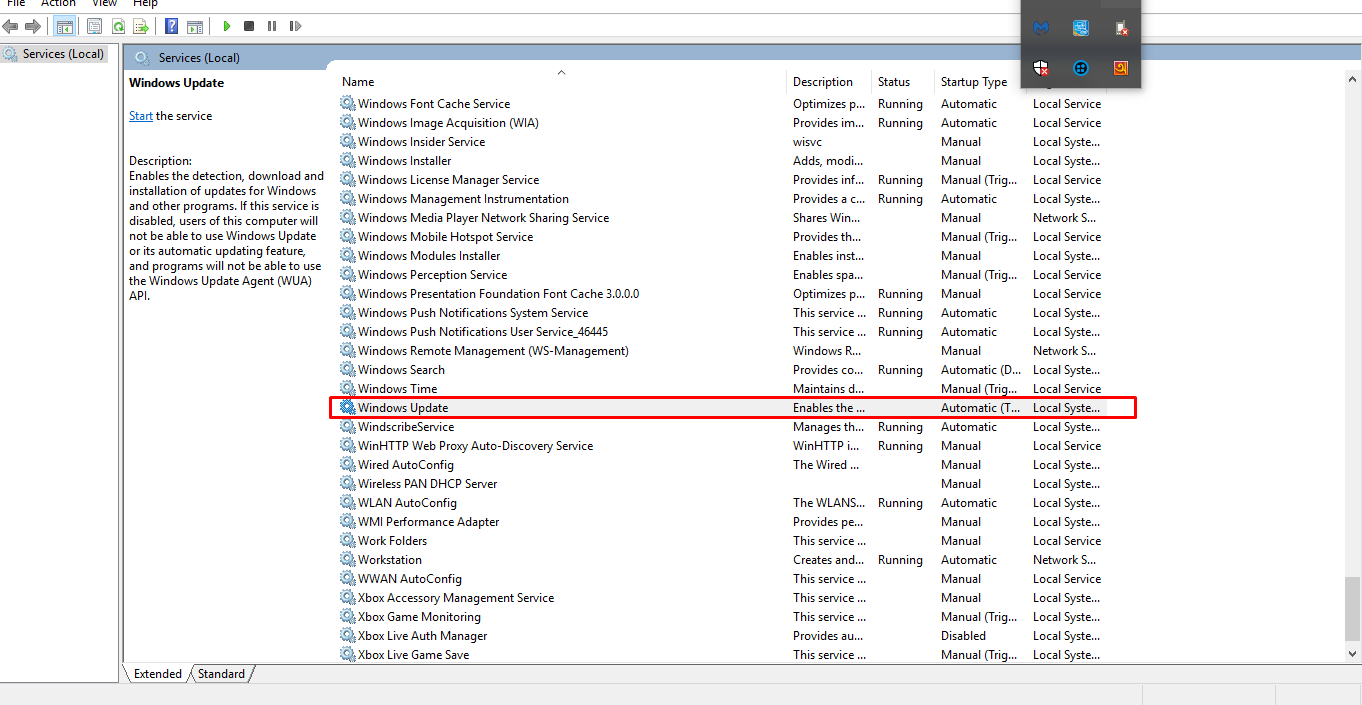Open the File menu
1362x705 pixels.
(x=16, y=4)
